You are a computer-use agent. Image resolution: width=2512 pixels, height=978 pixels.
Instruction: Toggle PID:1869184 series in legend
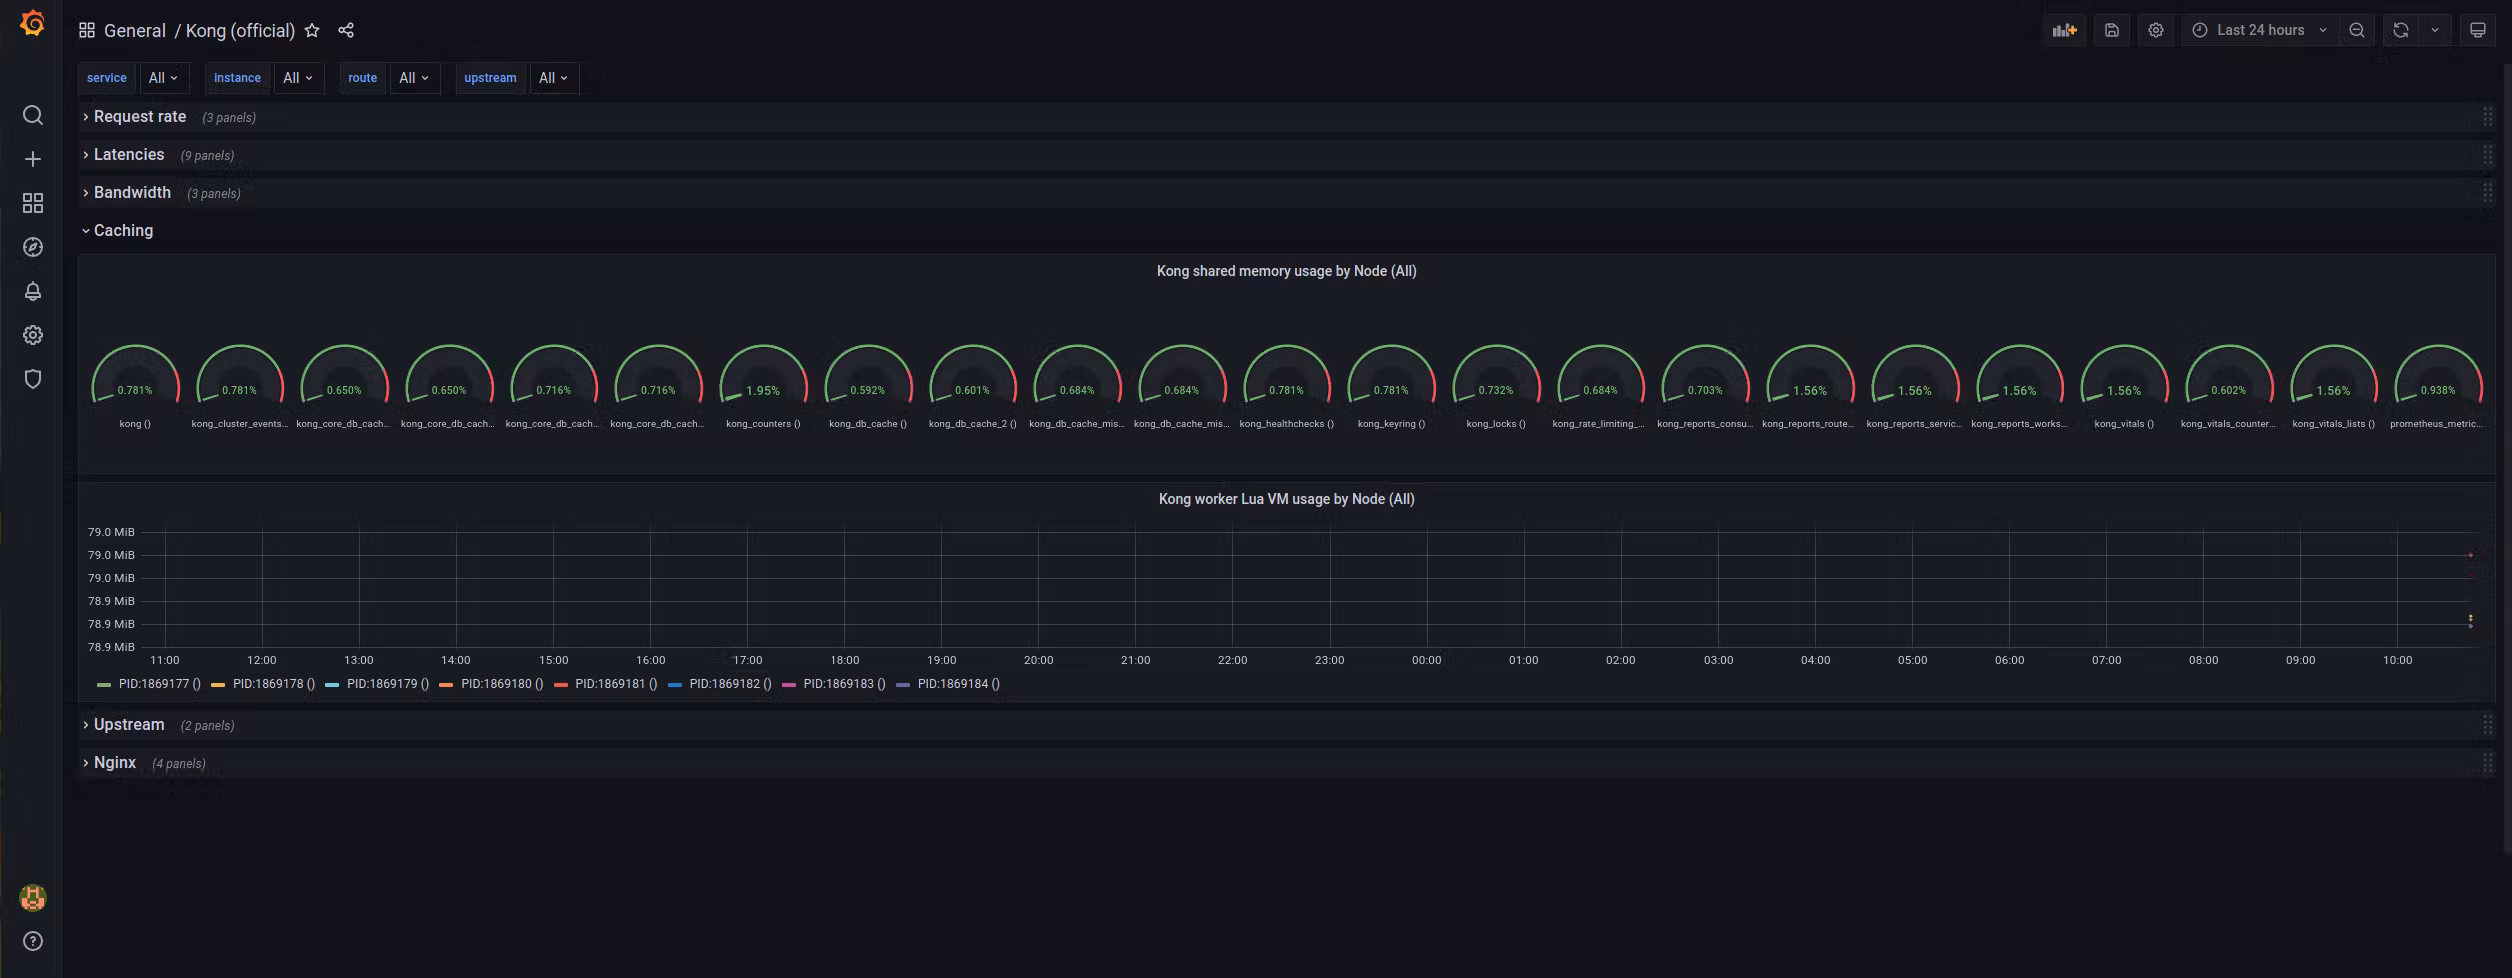tap(958, 684)
